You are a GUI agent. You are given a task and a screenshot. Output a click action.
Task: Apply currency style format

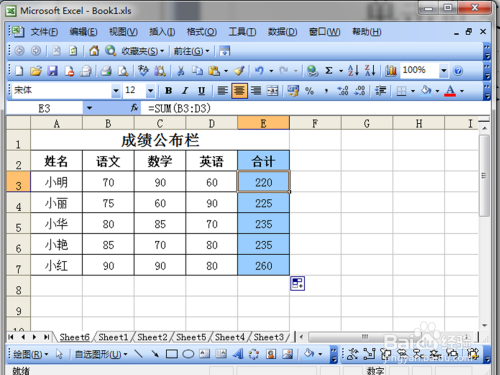[x=293, y=91]
